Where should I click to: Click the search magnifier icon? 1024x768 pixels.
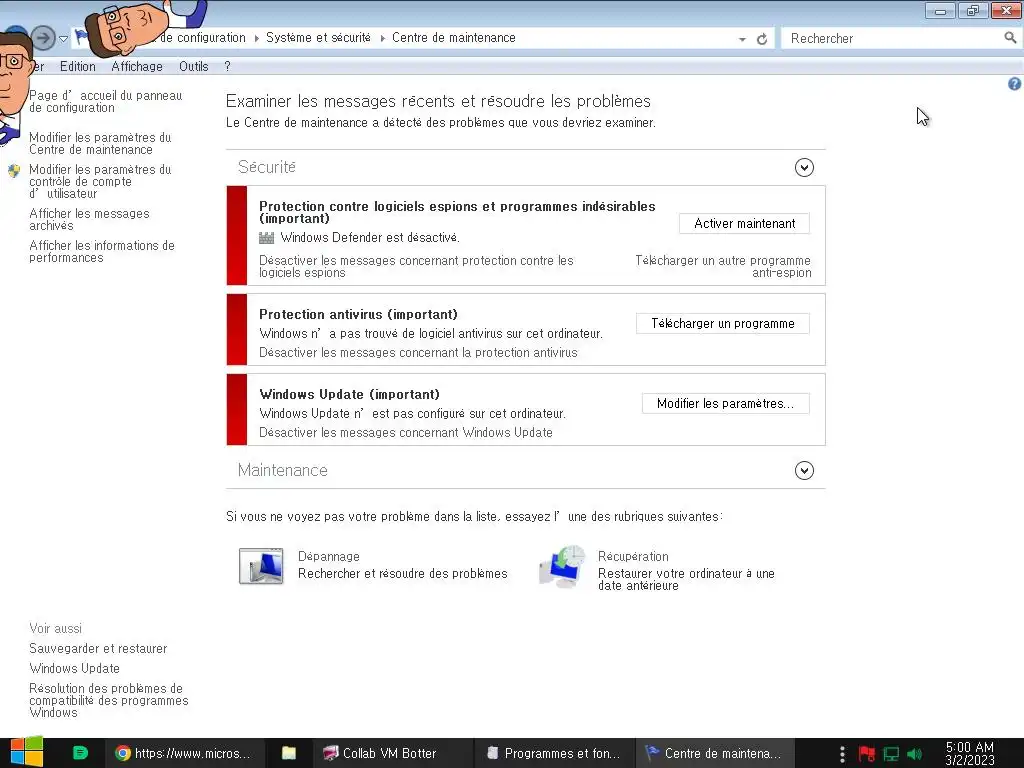(x=1010, y=38)
